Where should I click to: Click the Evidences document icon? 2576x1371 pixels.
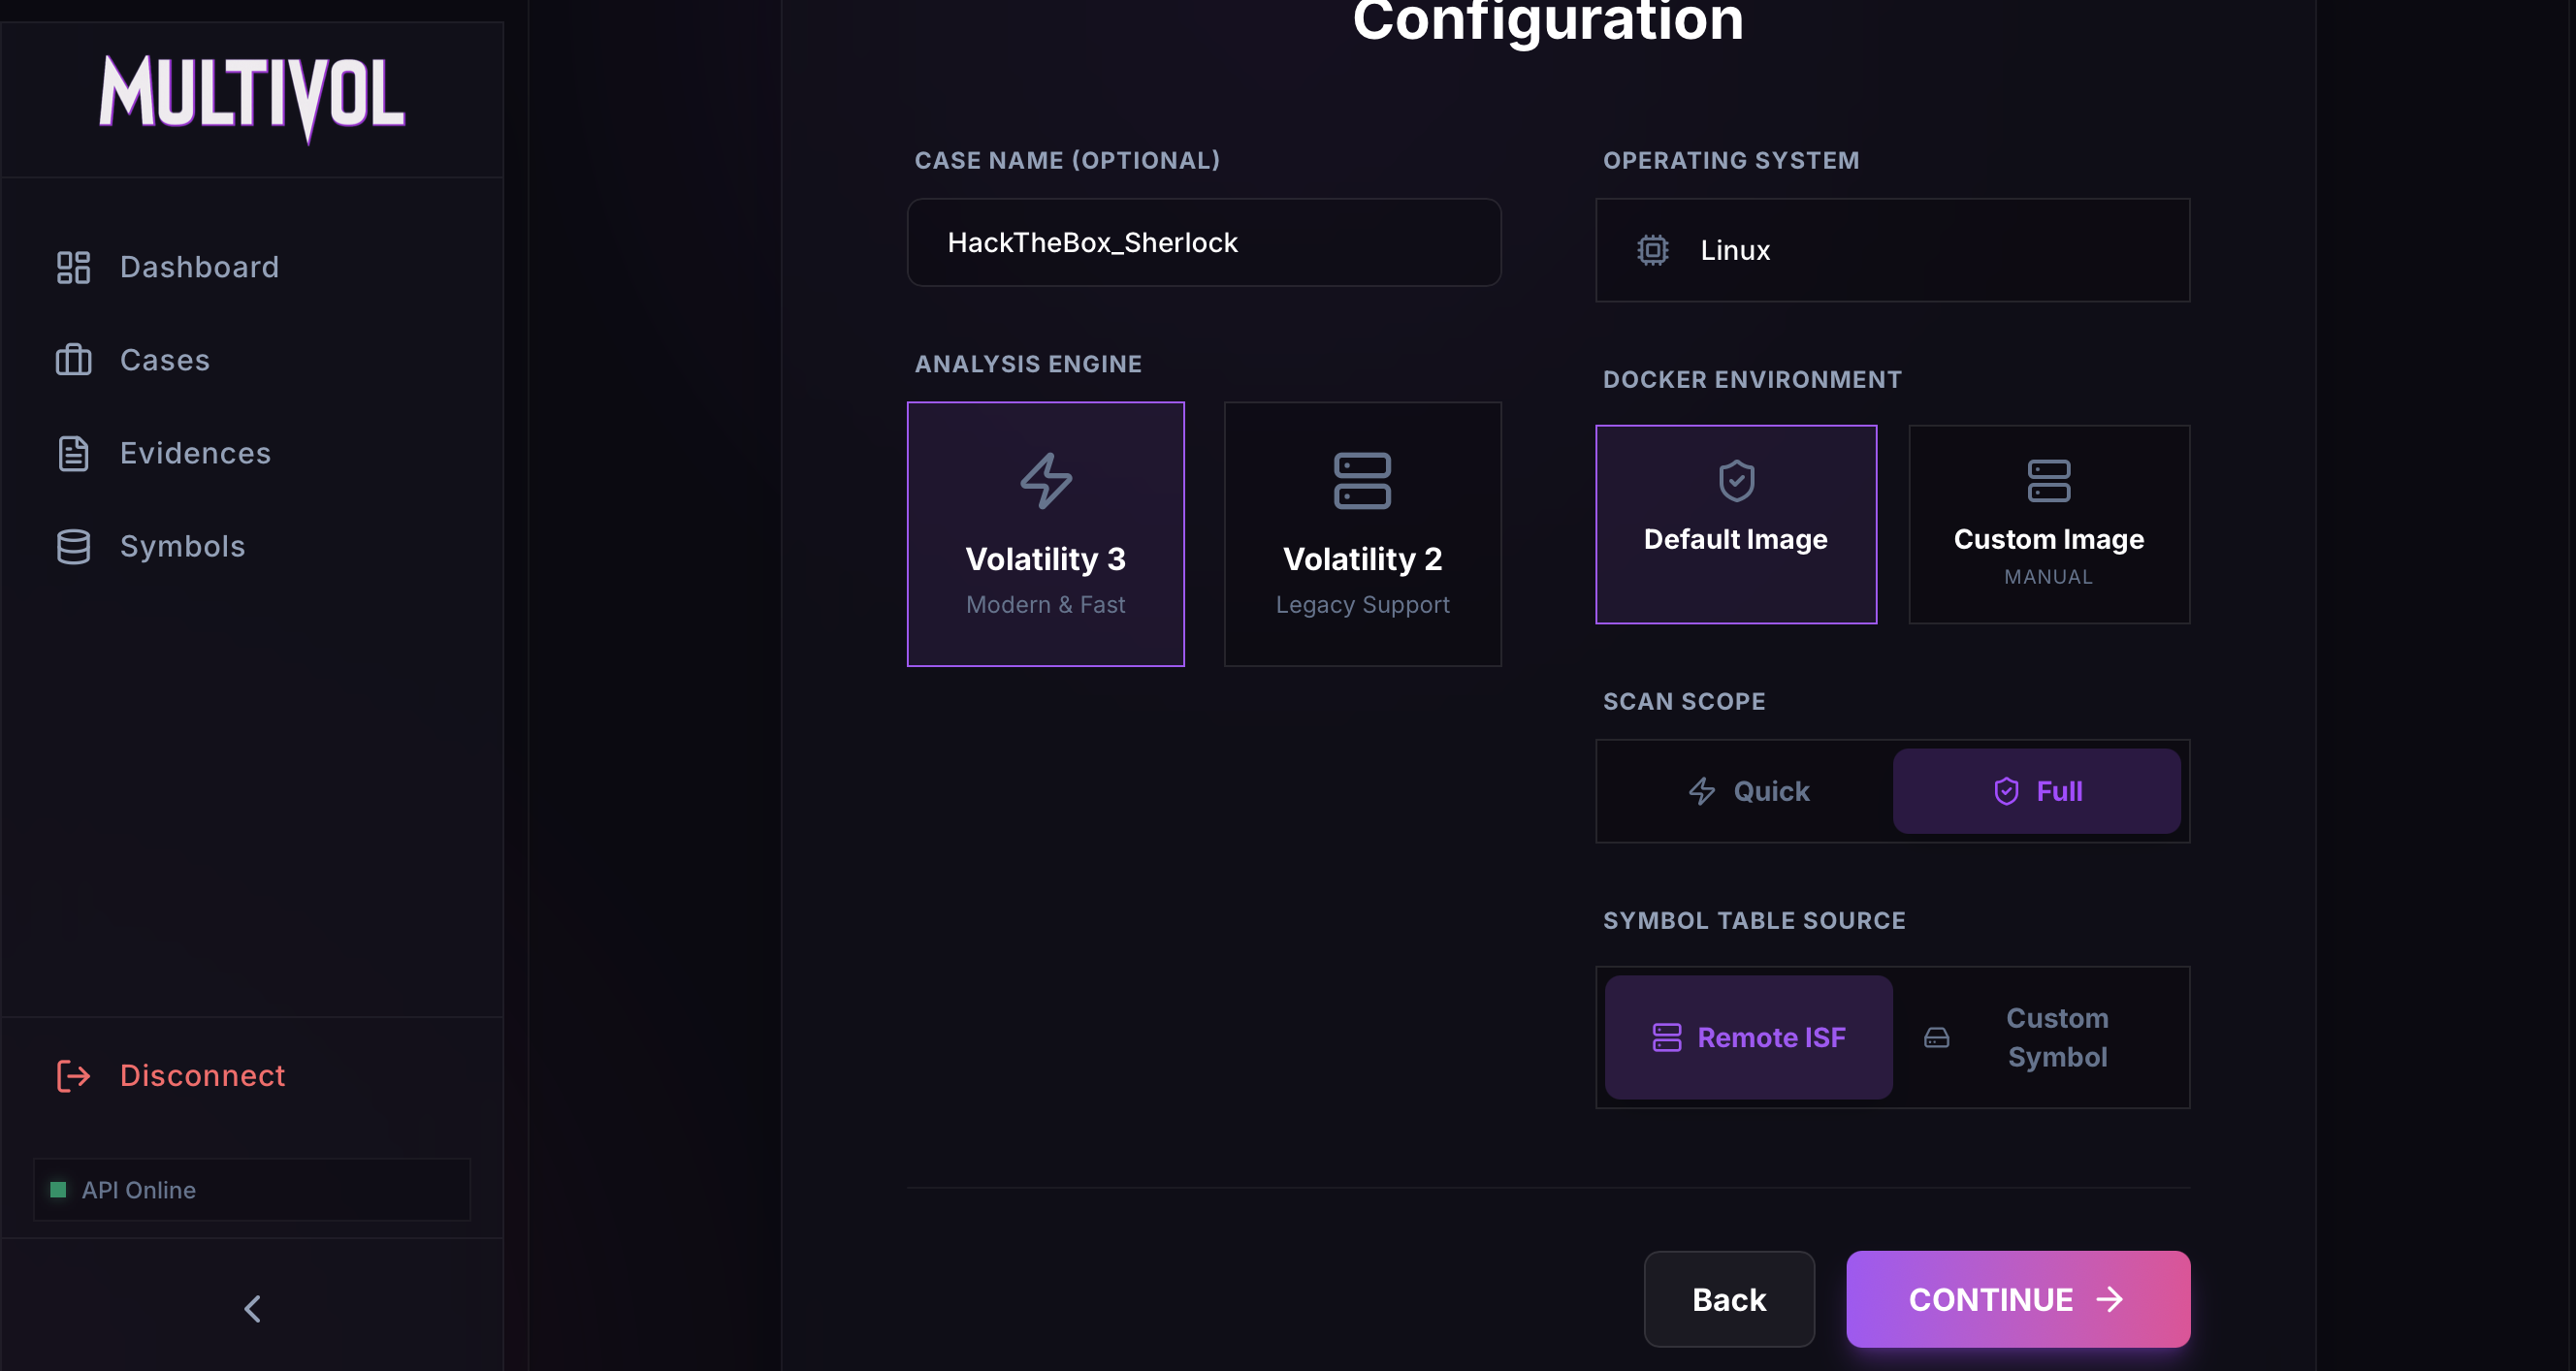(73, 453)
